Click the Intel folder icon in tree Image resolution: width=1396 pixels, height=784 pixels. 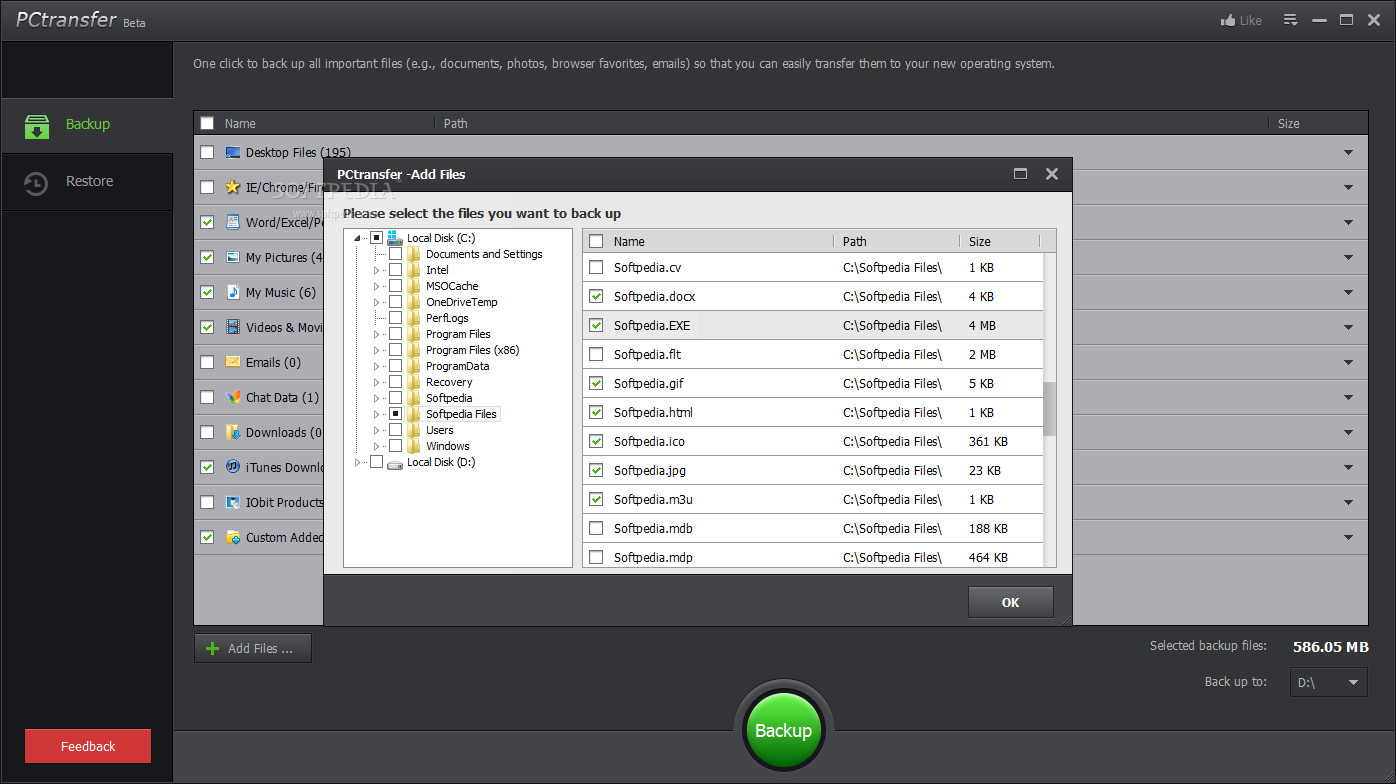(414, 270)
